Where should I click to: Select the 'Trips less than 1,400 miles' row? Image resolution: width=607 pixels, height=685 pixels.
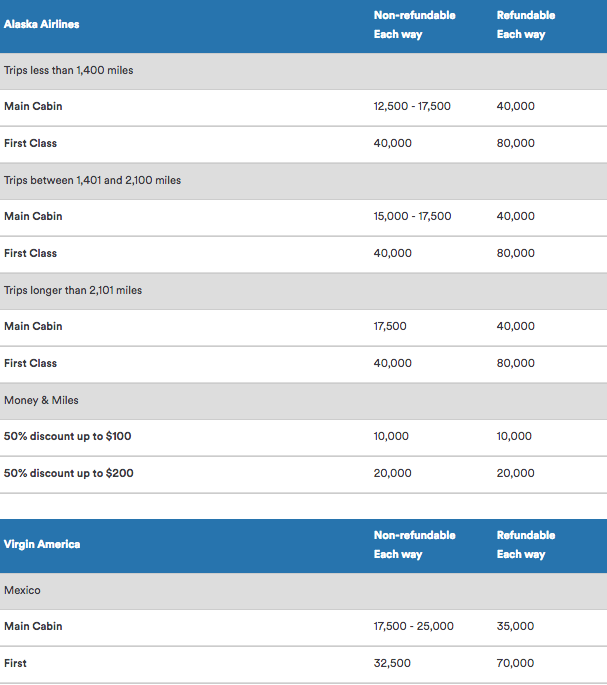pyautogui.click(x=69, y=70)
